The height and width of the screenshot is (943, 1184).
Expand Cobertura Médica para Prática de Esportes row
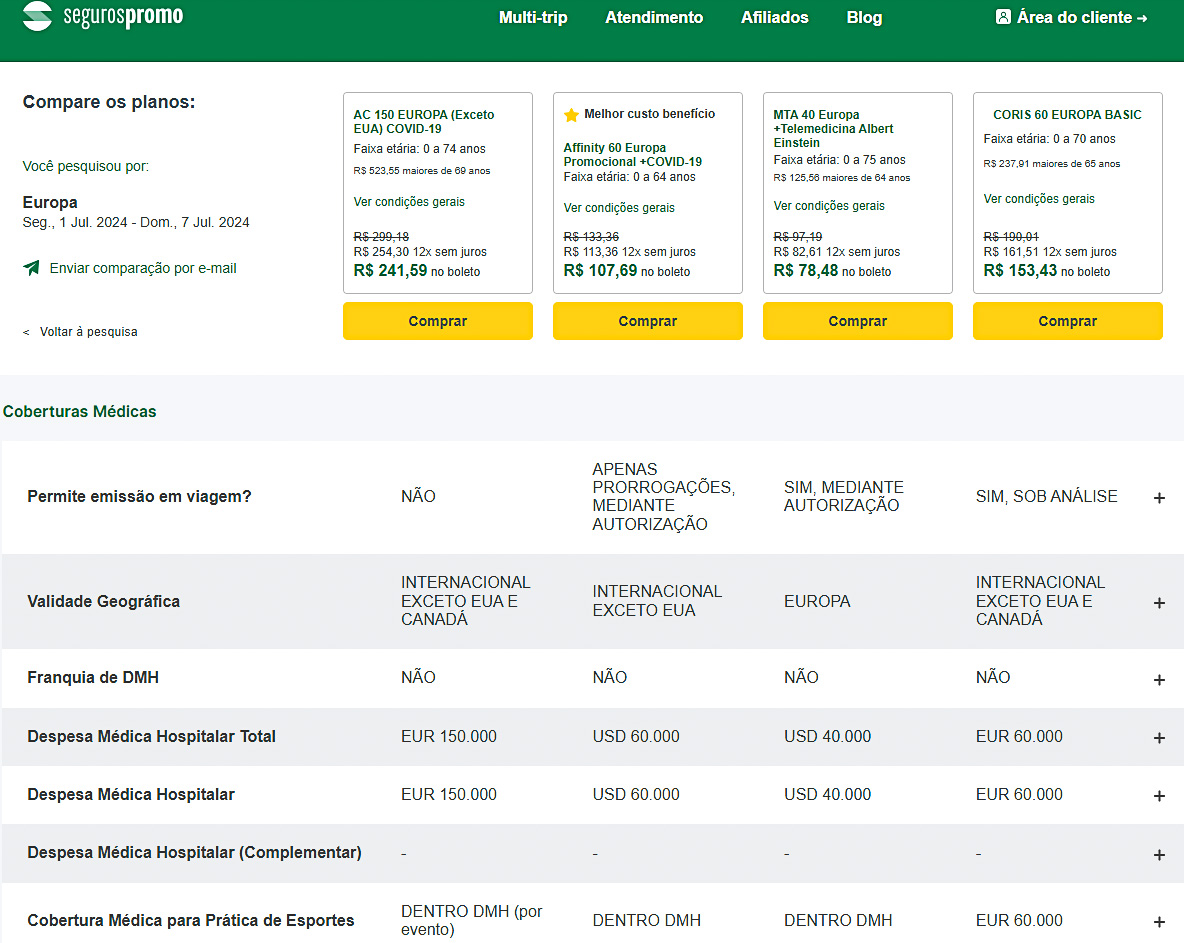pyautogui.click(x=1159, y=922)
